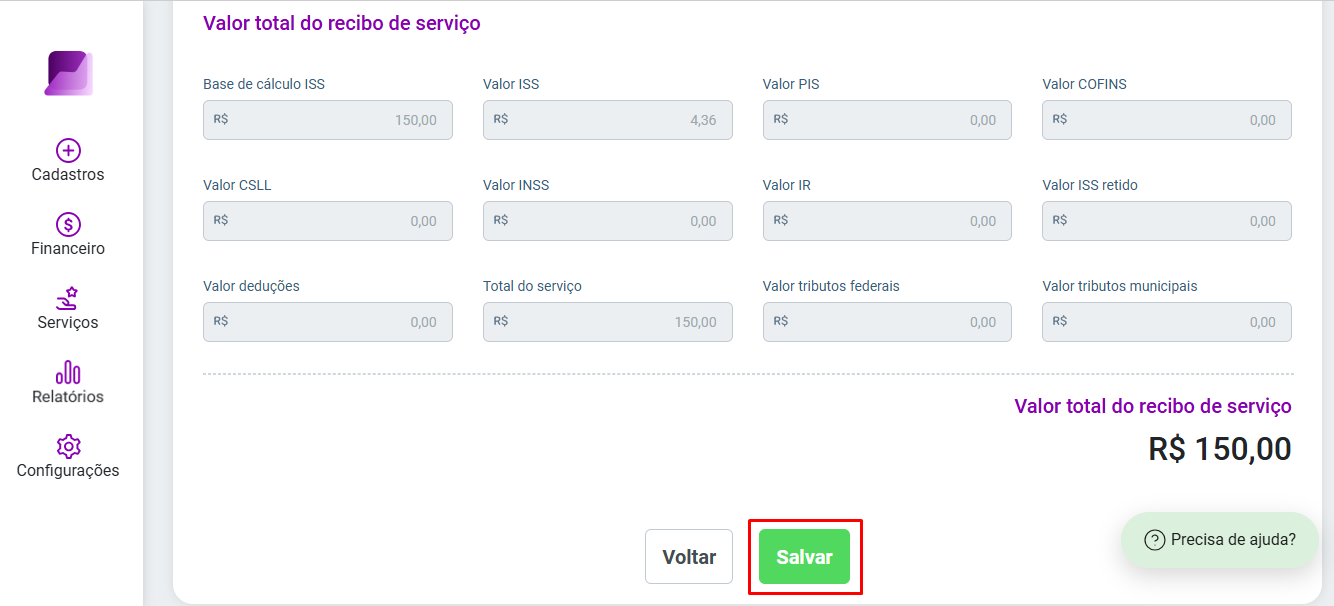Open Relatórios bar-chart icon
This screenshot has width=1334, height=606.
(68, 372)
